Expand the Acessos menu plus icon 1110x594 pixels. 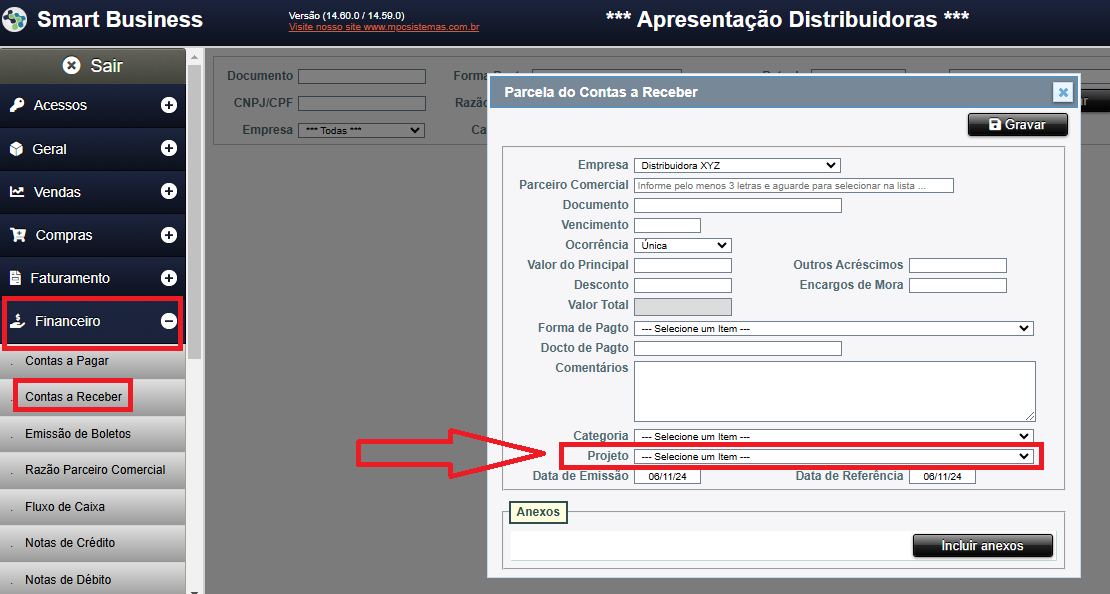(x=169, y=105)
